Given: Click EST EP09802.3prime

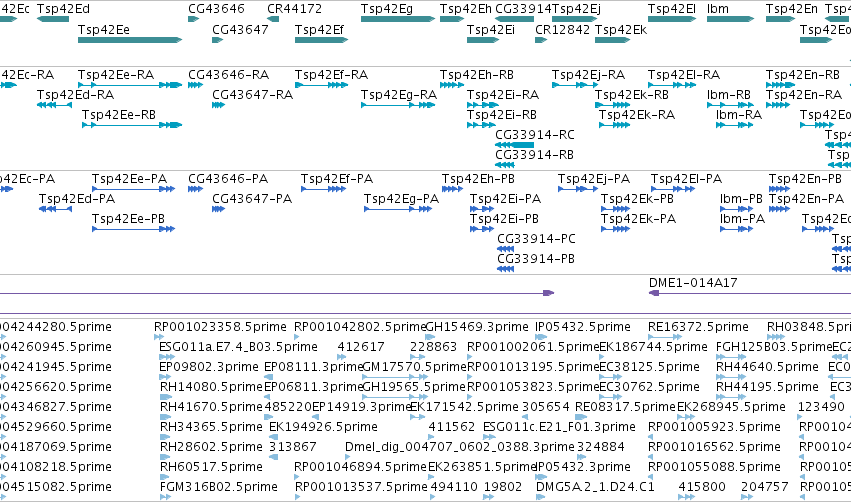Looking at the screenshot, I should tap(209, 367).
